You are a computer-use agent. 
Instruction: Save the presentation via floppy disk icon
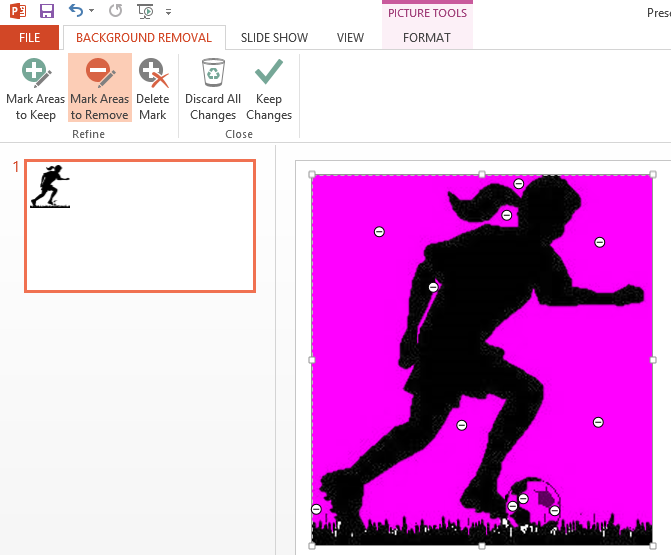click(47, 12)
